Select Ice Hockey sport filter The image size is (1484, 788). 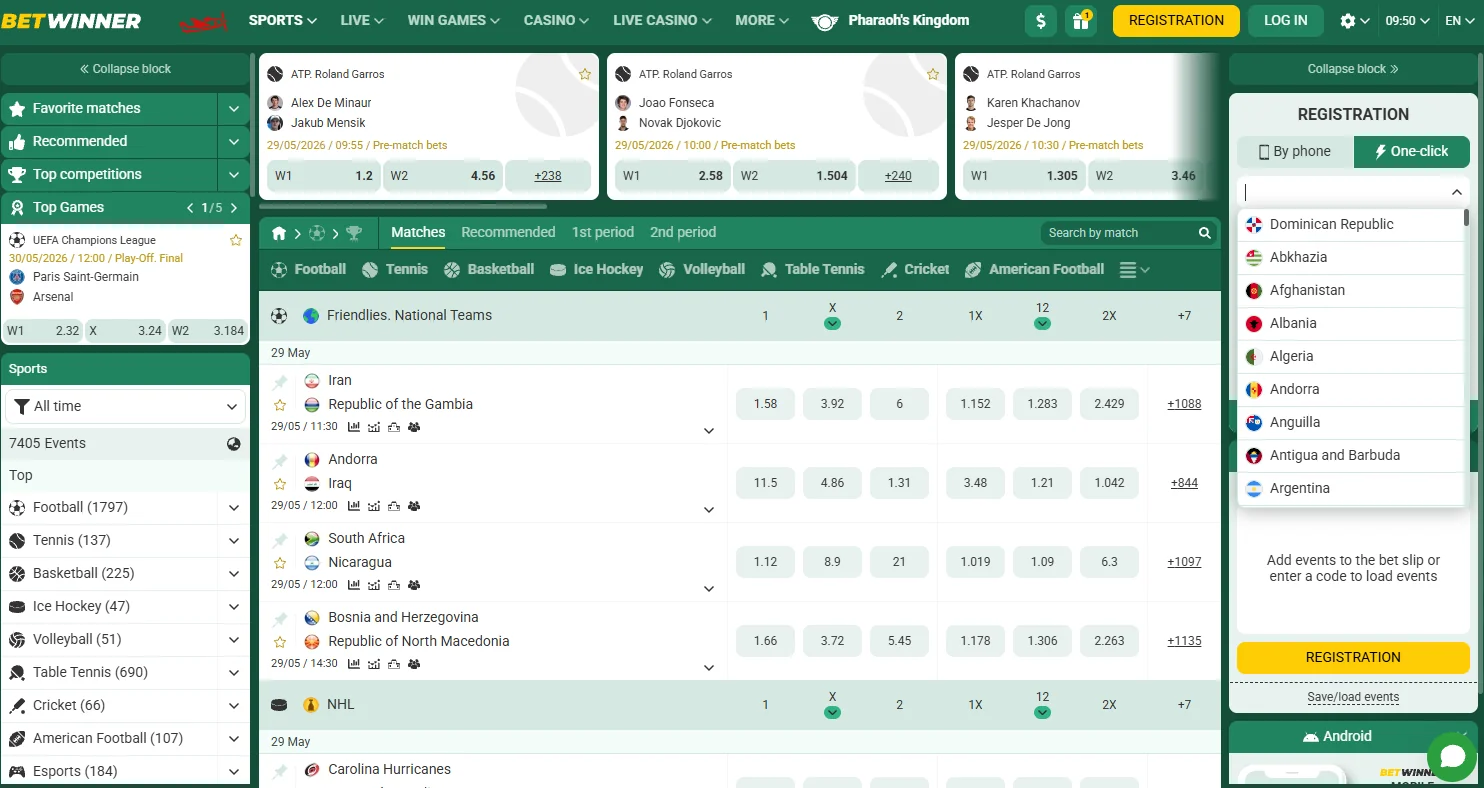596,269
